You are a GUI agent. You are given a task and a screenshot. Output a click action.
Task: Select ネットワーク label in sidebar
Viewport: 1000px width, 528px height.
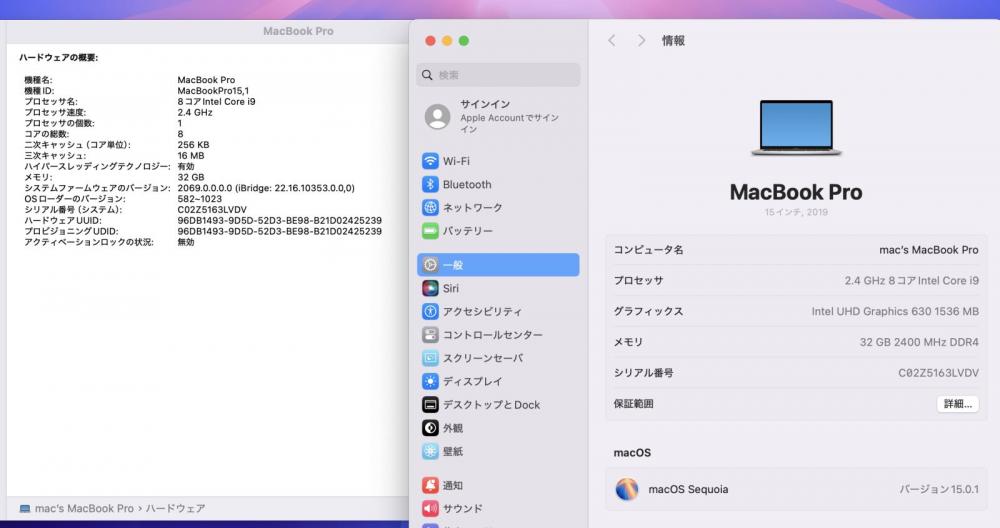[473, 208]
